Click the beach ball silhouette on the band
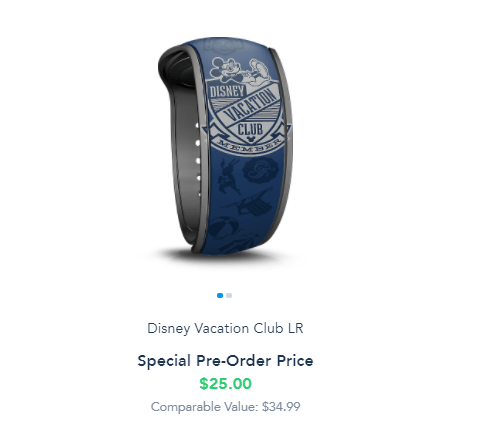 coord(225,227)
